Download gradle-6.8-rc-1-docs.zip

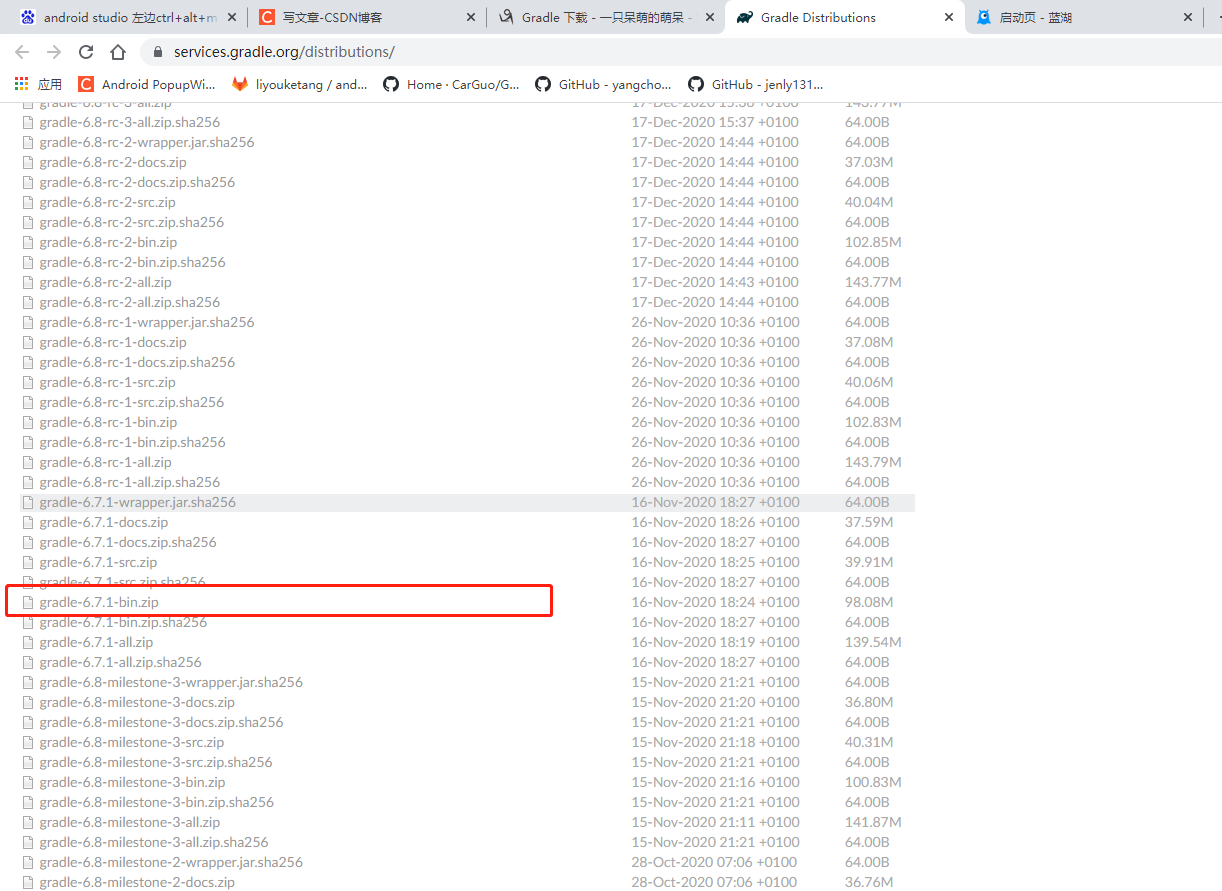113,342
